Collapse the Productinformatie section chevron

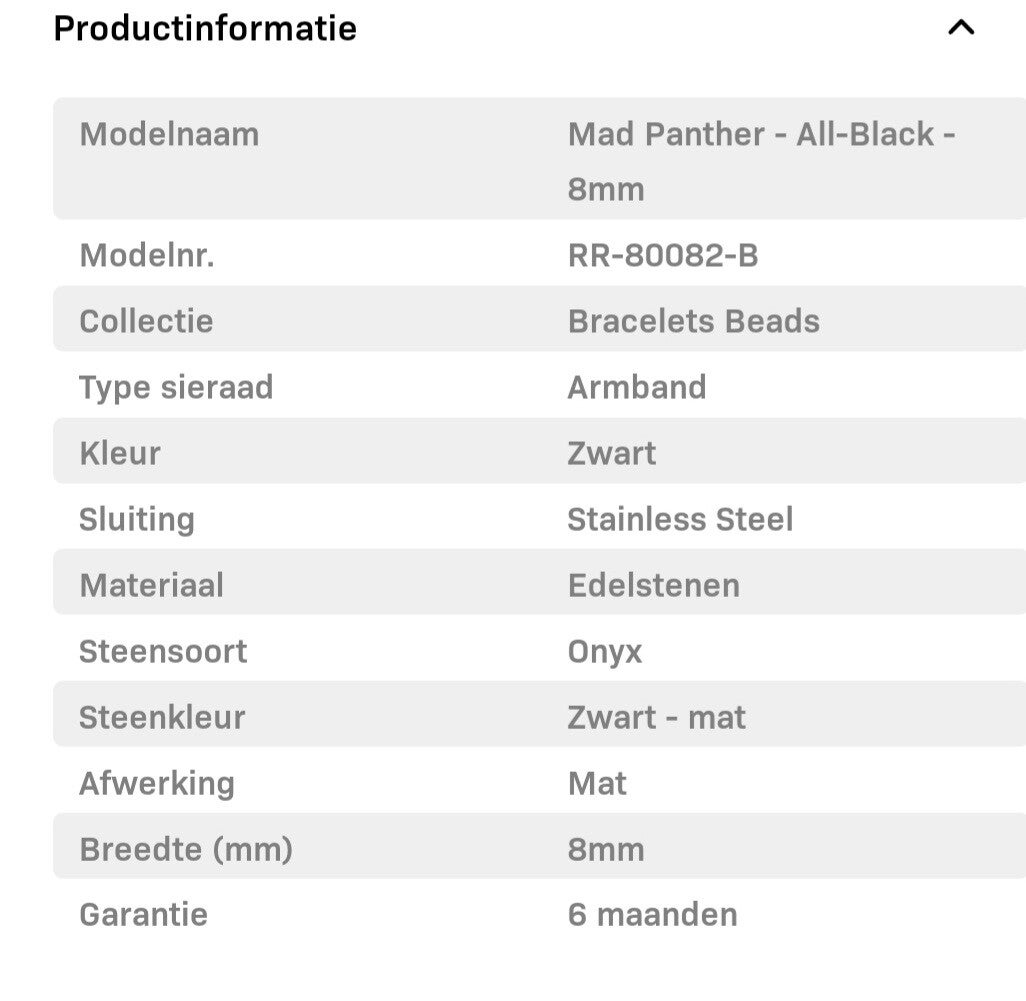(x=960, y=28)
